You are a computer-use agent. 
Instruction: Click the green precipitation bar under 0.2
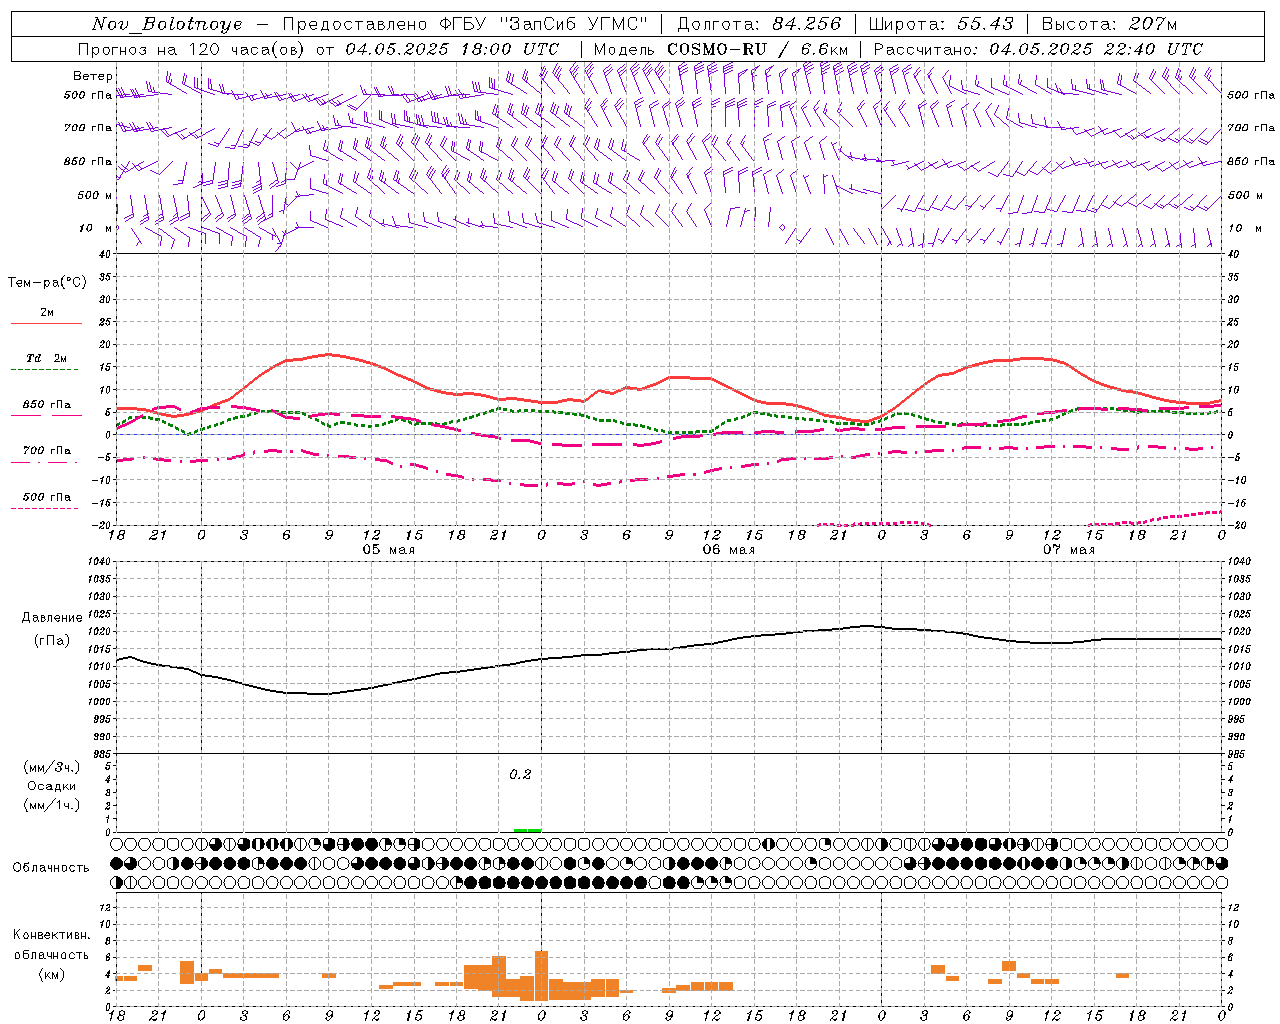(x=527, y=830)
